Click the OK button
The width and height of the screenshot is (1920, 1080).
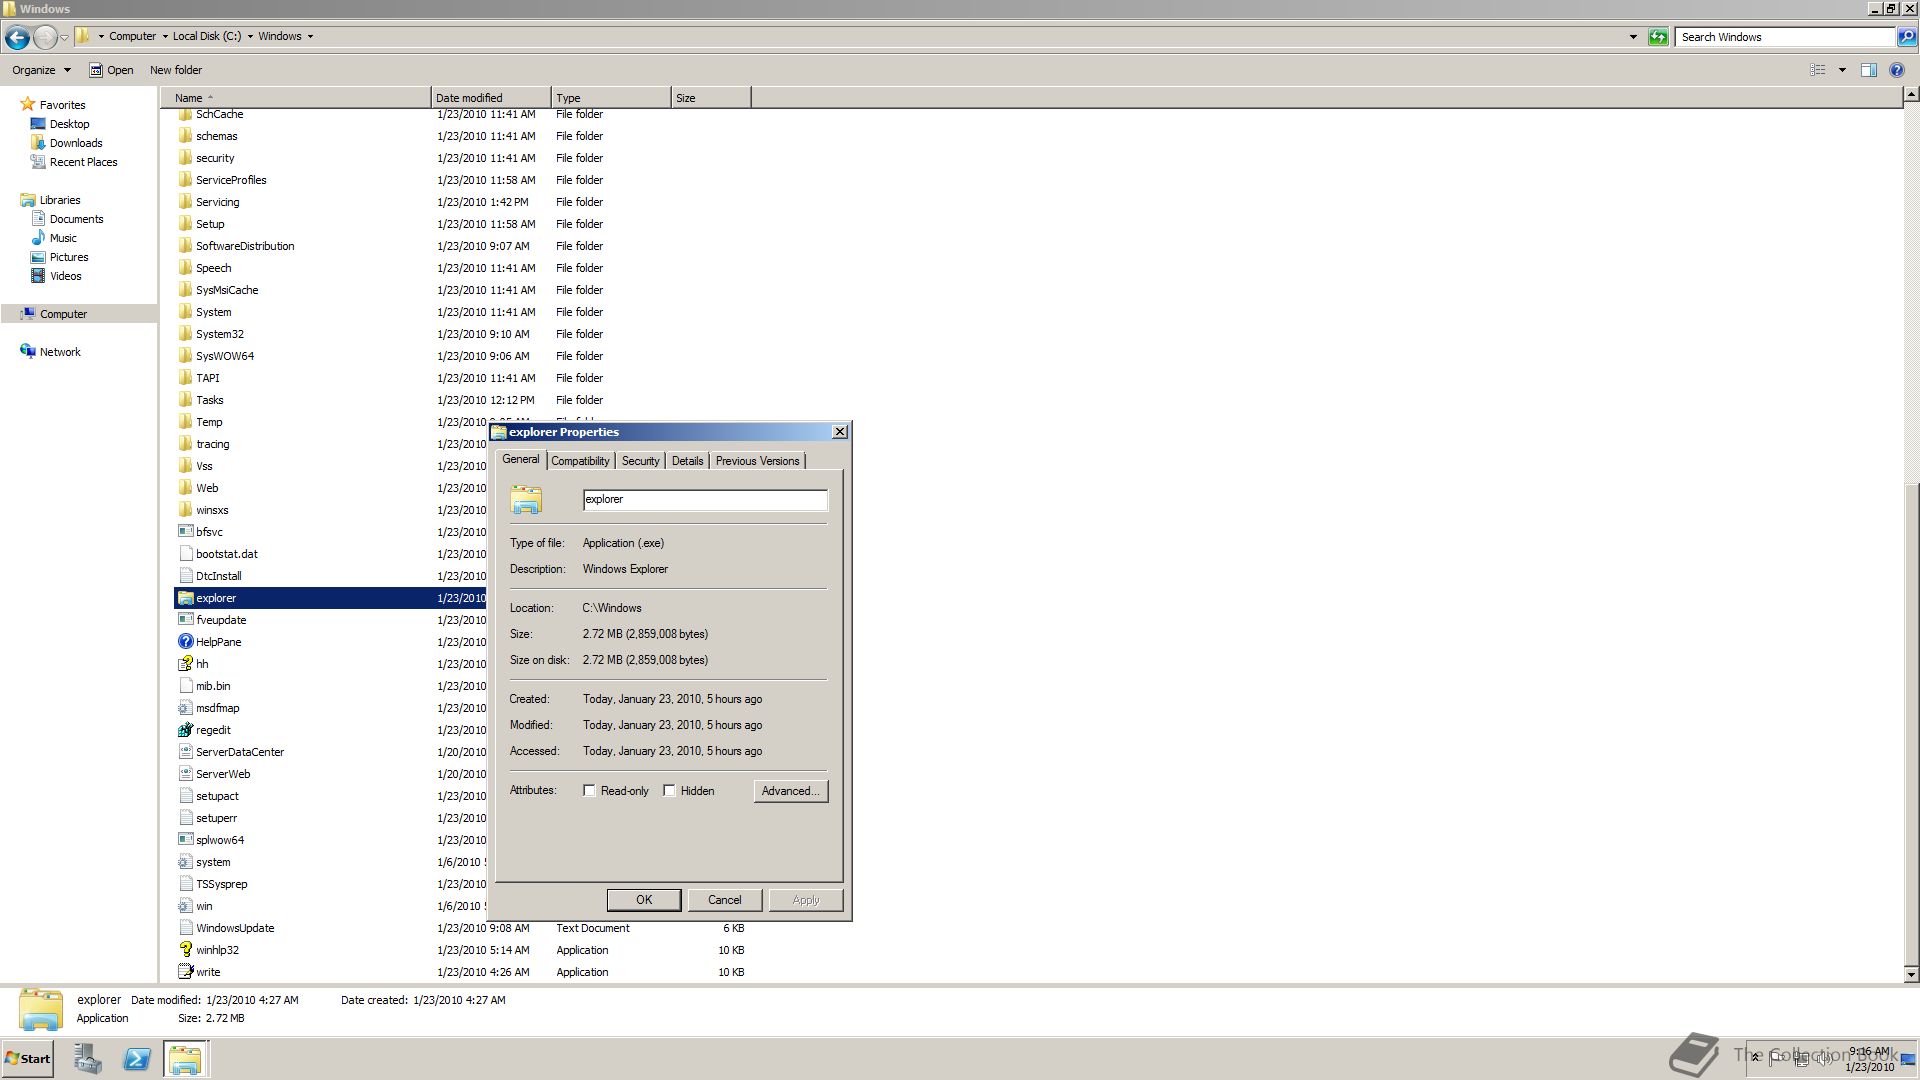[x=644, y=900]
